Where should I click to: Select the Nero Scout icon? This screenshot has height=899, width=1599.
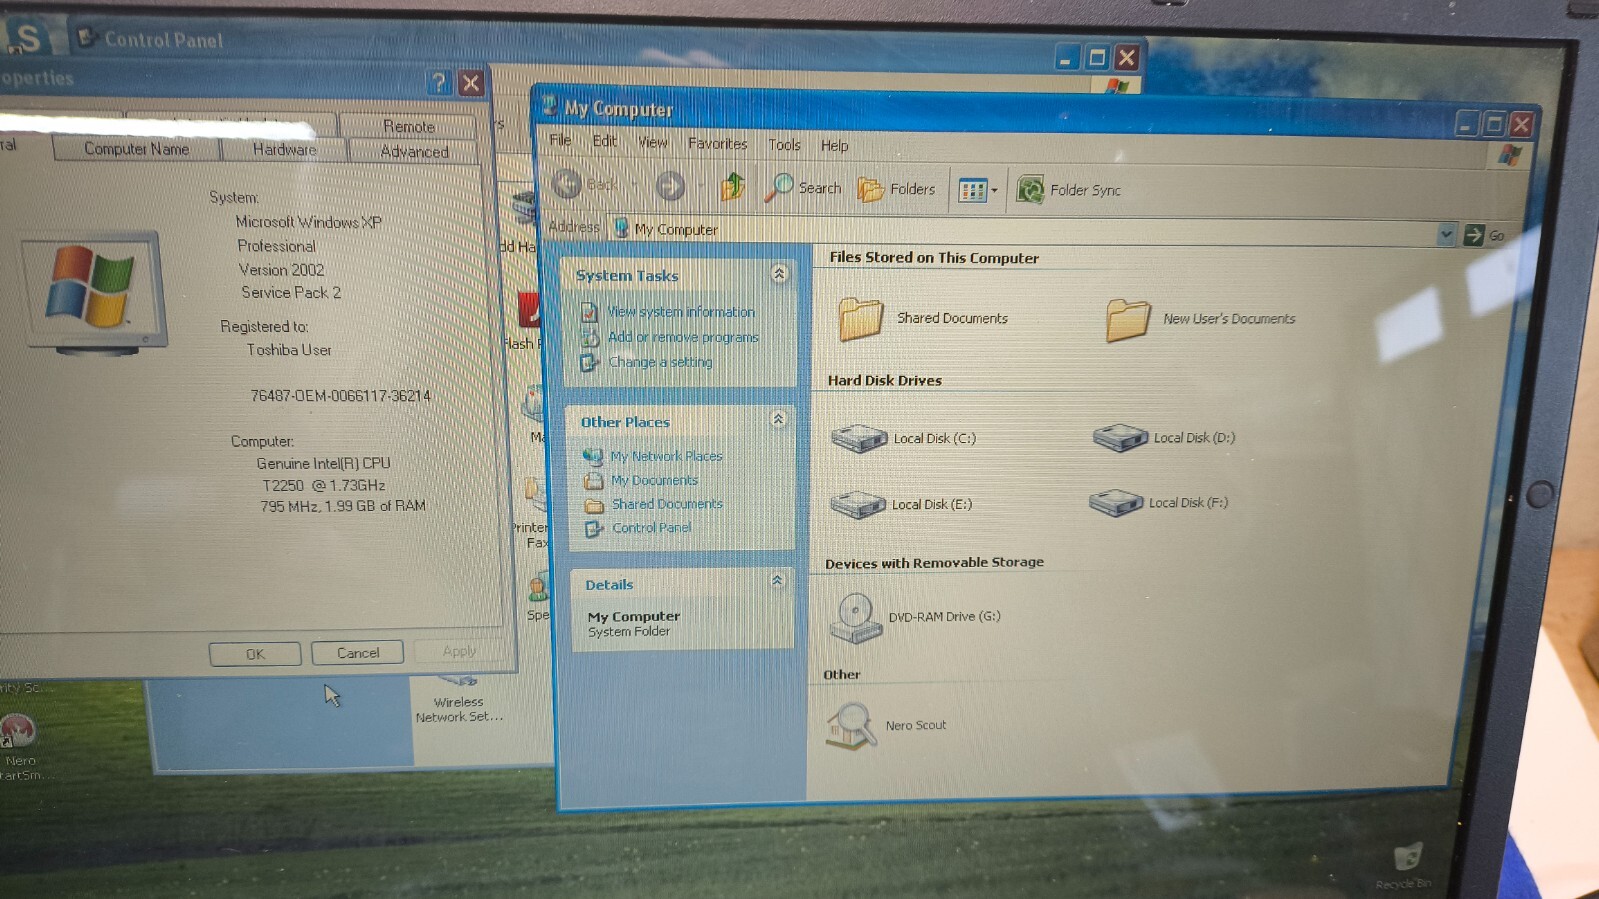[850, 725]
